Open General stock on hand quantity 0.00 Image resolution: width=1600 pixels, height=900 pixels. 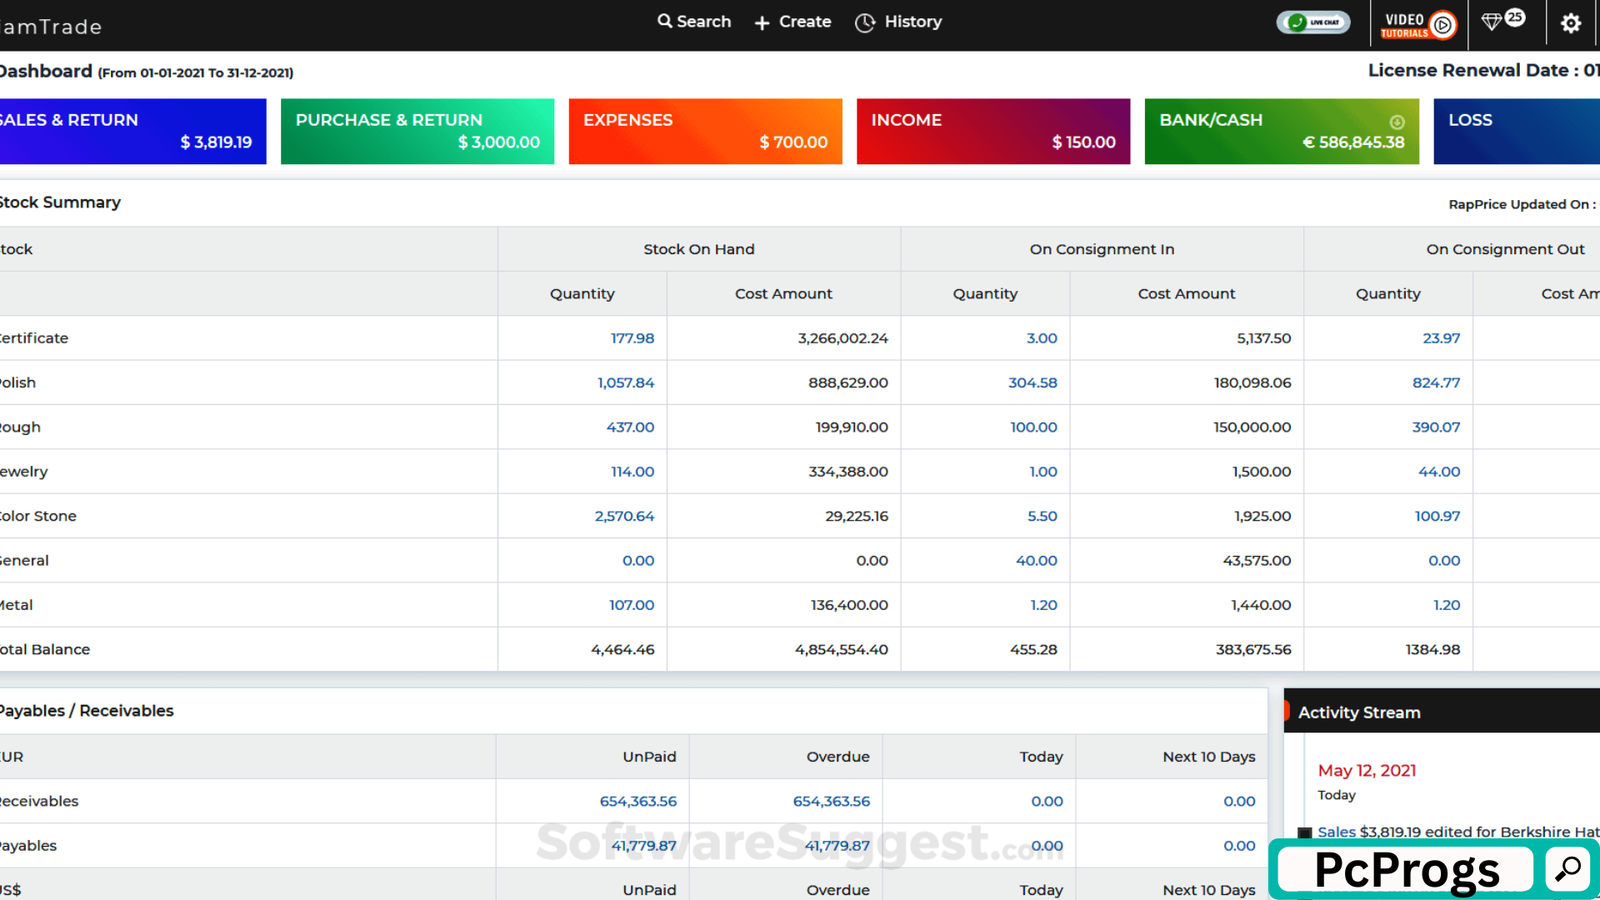638,561
